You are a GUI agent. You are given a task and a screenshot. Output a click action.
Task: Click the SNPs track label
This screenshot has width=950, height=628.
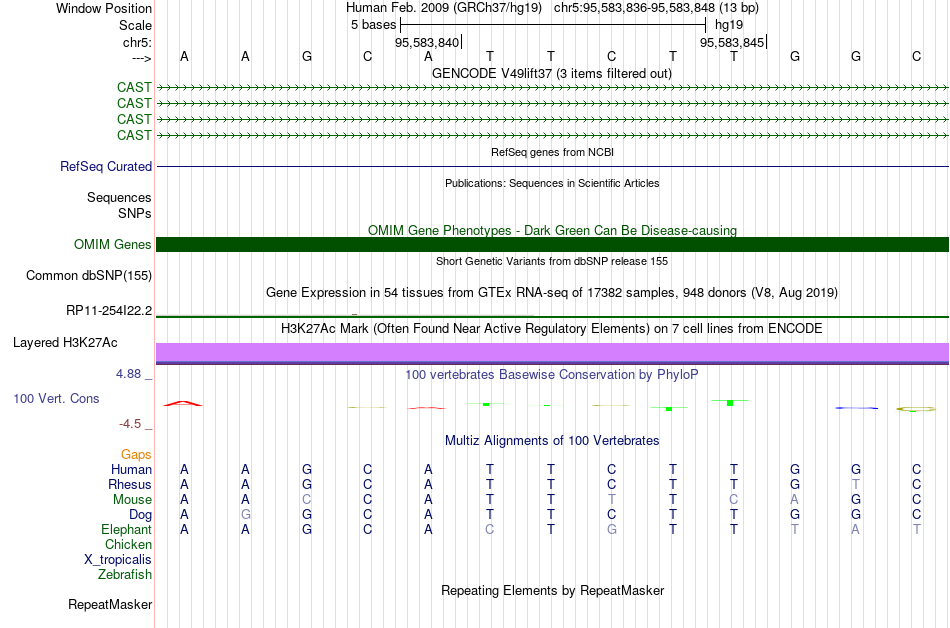point(135,213)
